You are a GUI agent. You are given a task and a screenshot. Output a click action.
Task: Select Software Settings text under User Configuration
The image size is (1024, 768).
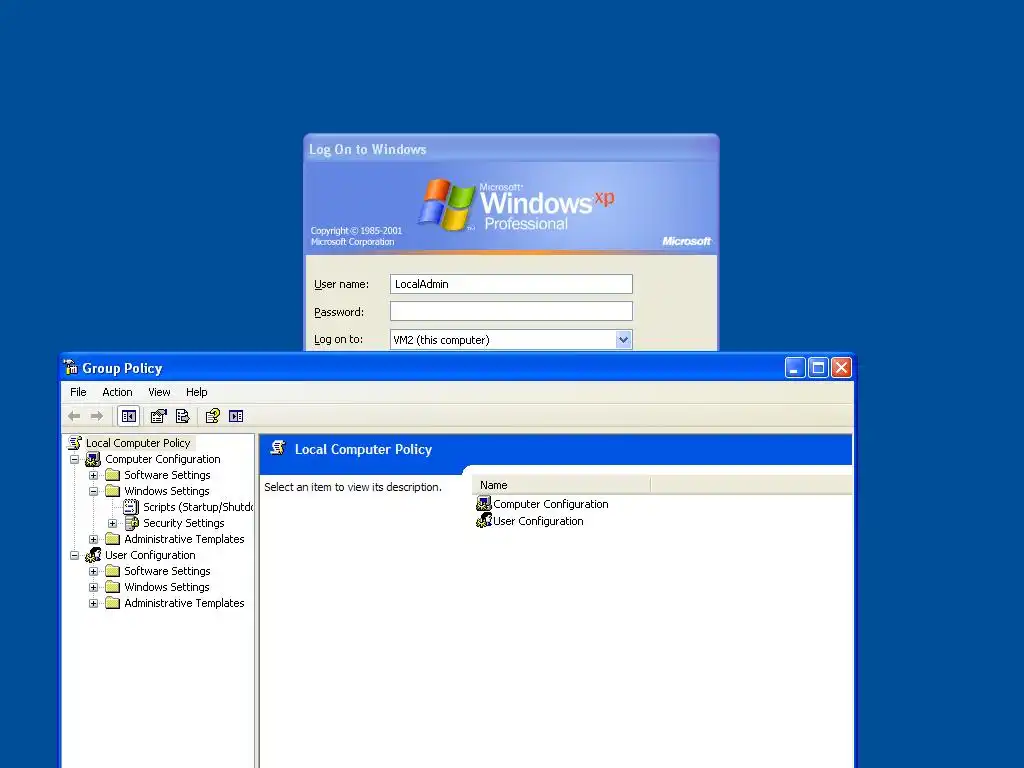(x=167, y=571)
